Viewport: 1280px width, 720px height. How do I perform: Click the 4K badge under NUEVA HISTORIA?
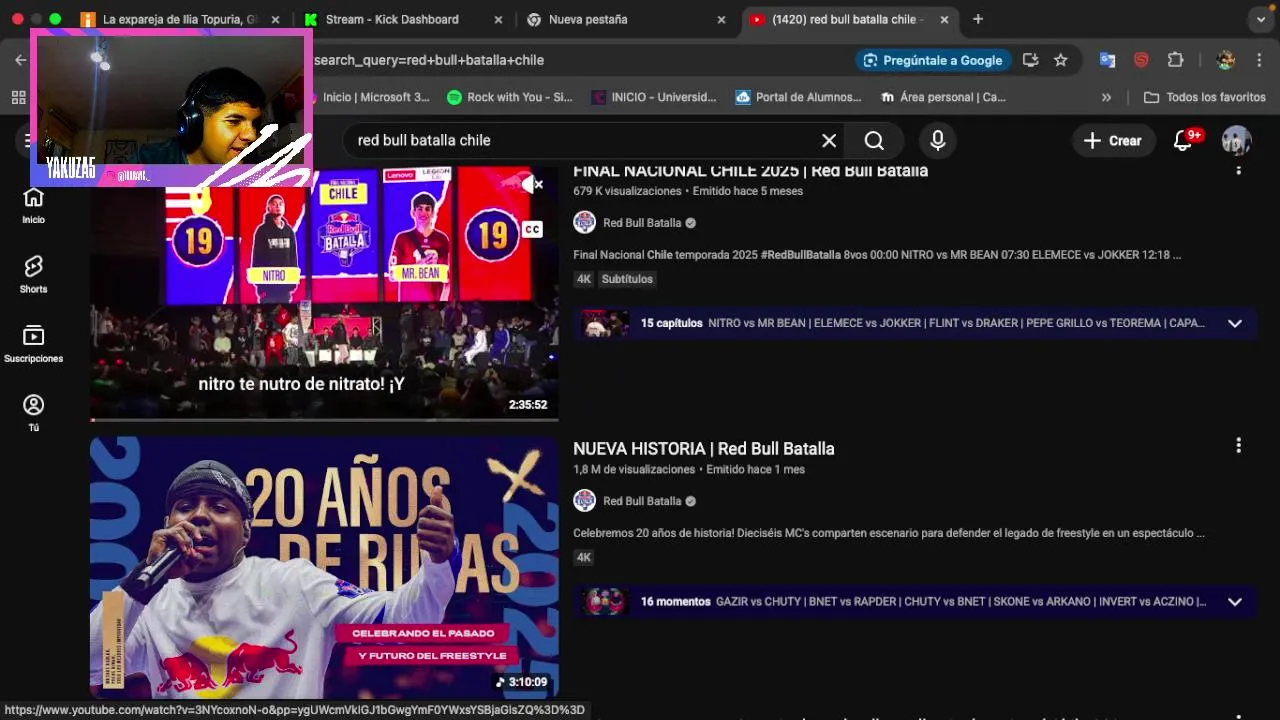[x=584, y=557]
